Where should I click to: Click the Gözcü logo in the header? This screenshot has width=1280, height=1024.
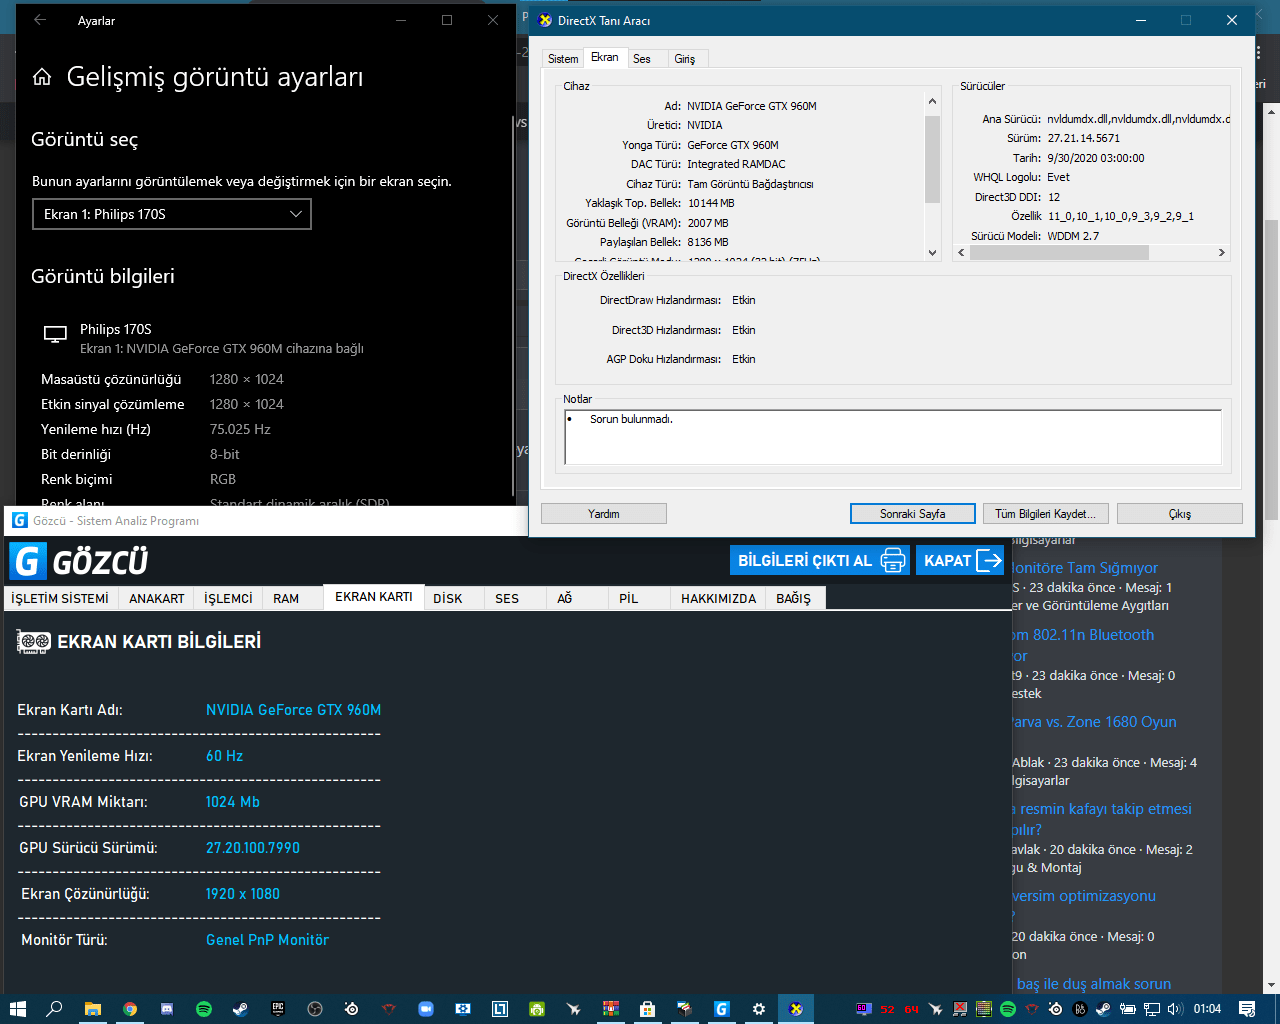pyautogui.click(x=80, y=561)
